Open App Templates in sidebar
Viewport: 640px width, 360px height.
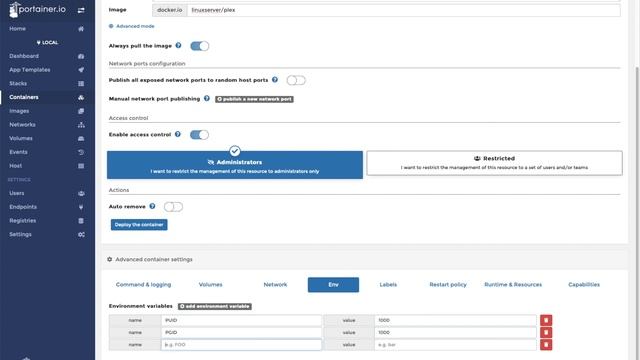tap(30, 70)
